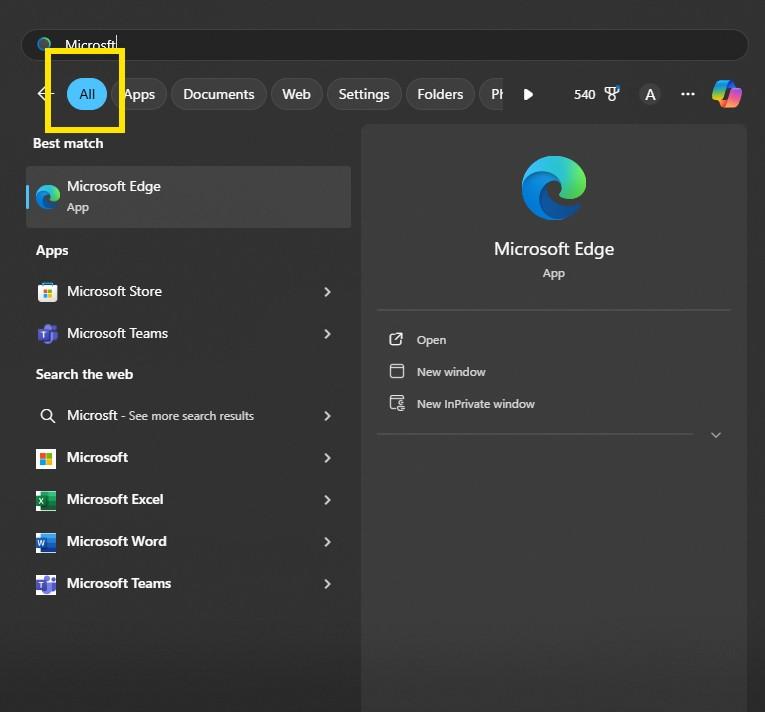Click the New window action icon
Viewport: 765px width, 712px height.
397,371
